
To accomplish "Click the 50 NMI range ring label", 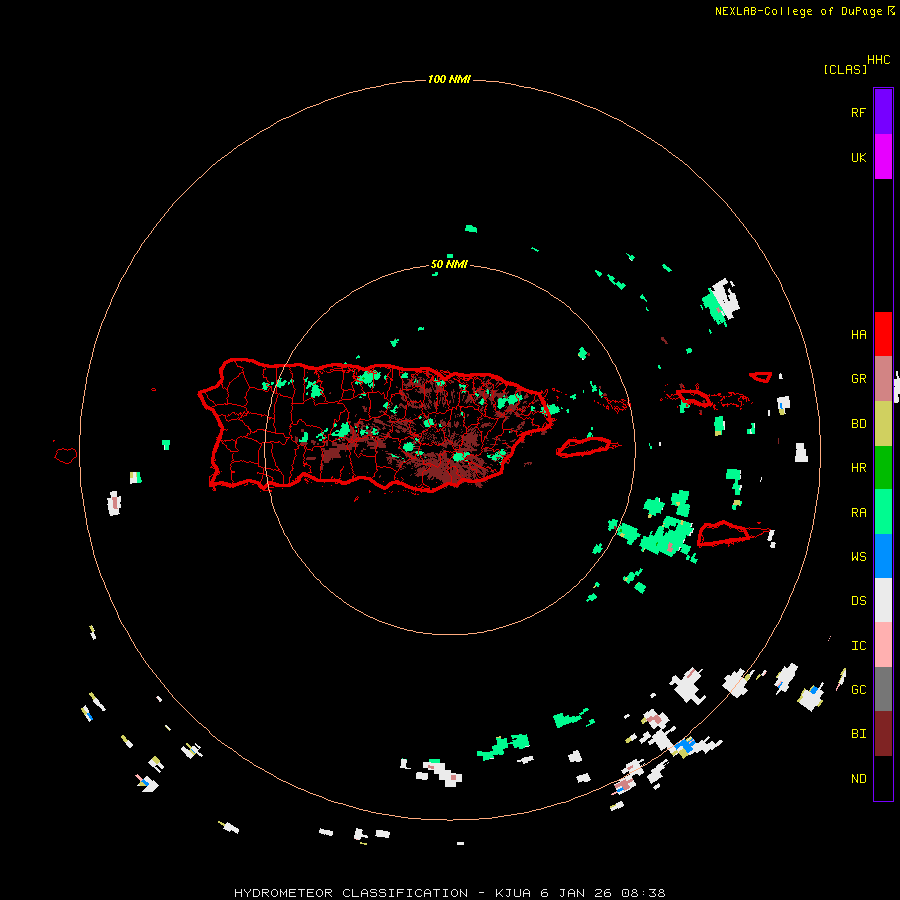I will tap(449, 265).
